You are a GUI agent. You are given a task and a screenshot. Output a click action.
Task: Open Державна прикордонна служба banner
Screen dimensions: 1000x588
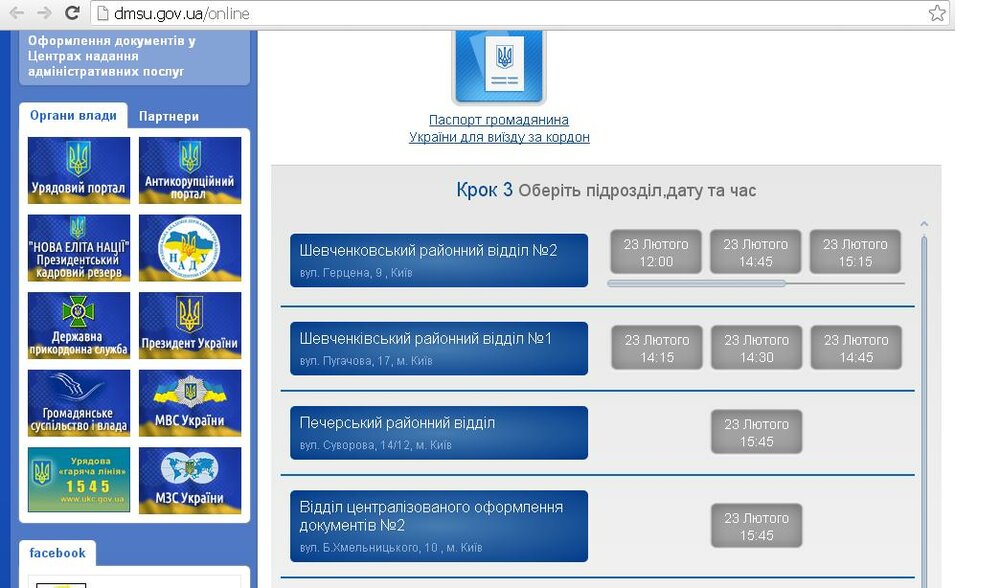tap(79, 325)
